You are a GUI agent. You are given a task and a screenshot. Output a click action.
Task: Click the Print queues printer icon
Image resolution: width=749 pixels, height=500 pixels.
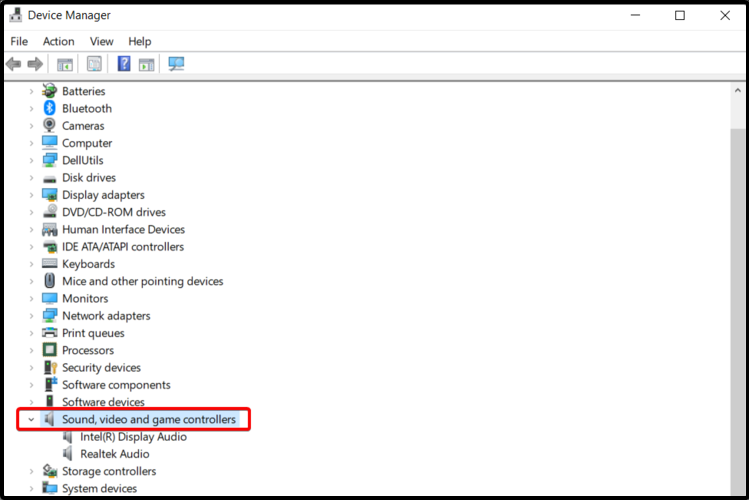tap(49, 332)
